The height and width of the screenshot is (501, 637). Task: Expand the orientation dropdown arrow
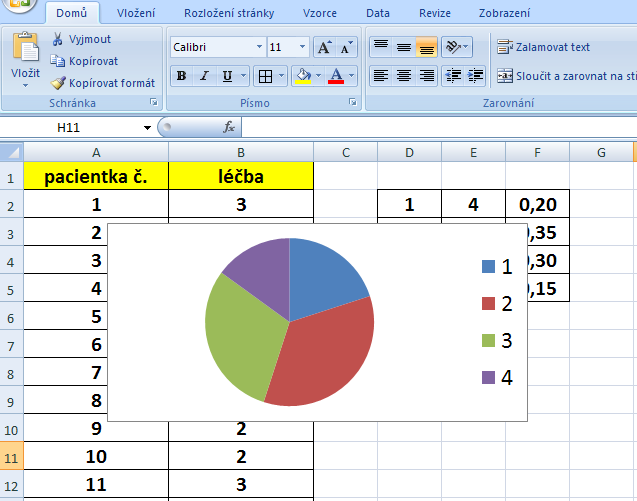[466, 47]
